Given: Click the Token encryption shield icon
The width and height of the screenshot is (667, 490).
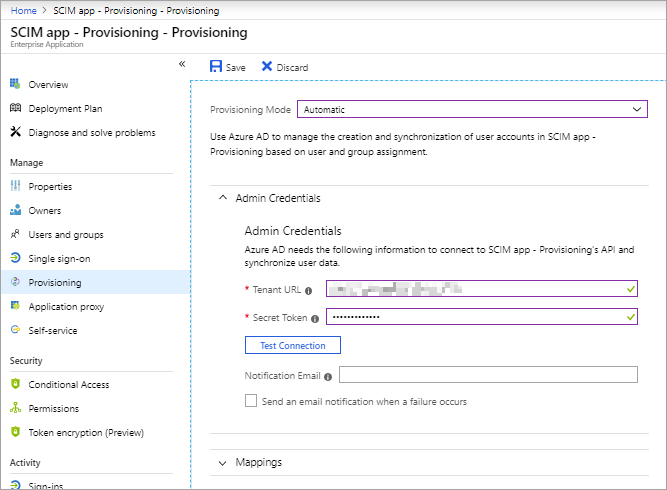Looking at the screenshot, I should (x=15, y=432).
